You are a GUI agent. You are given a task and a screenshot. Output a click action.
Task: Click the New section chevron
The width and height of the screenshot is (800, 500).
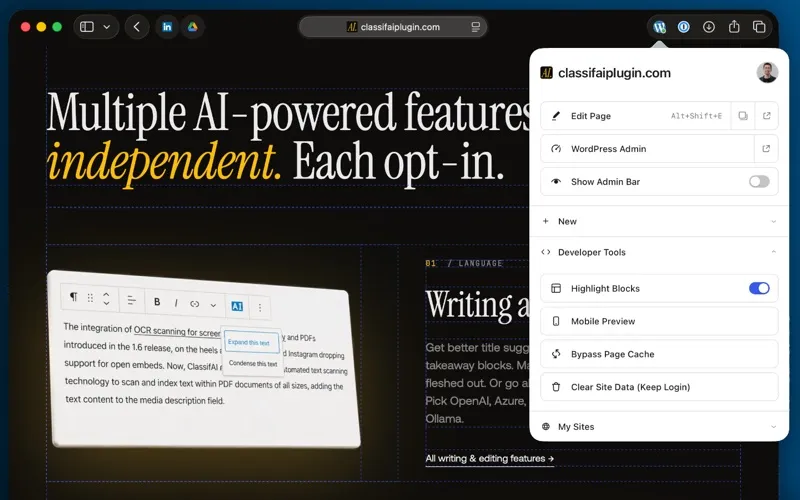773,221
